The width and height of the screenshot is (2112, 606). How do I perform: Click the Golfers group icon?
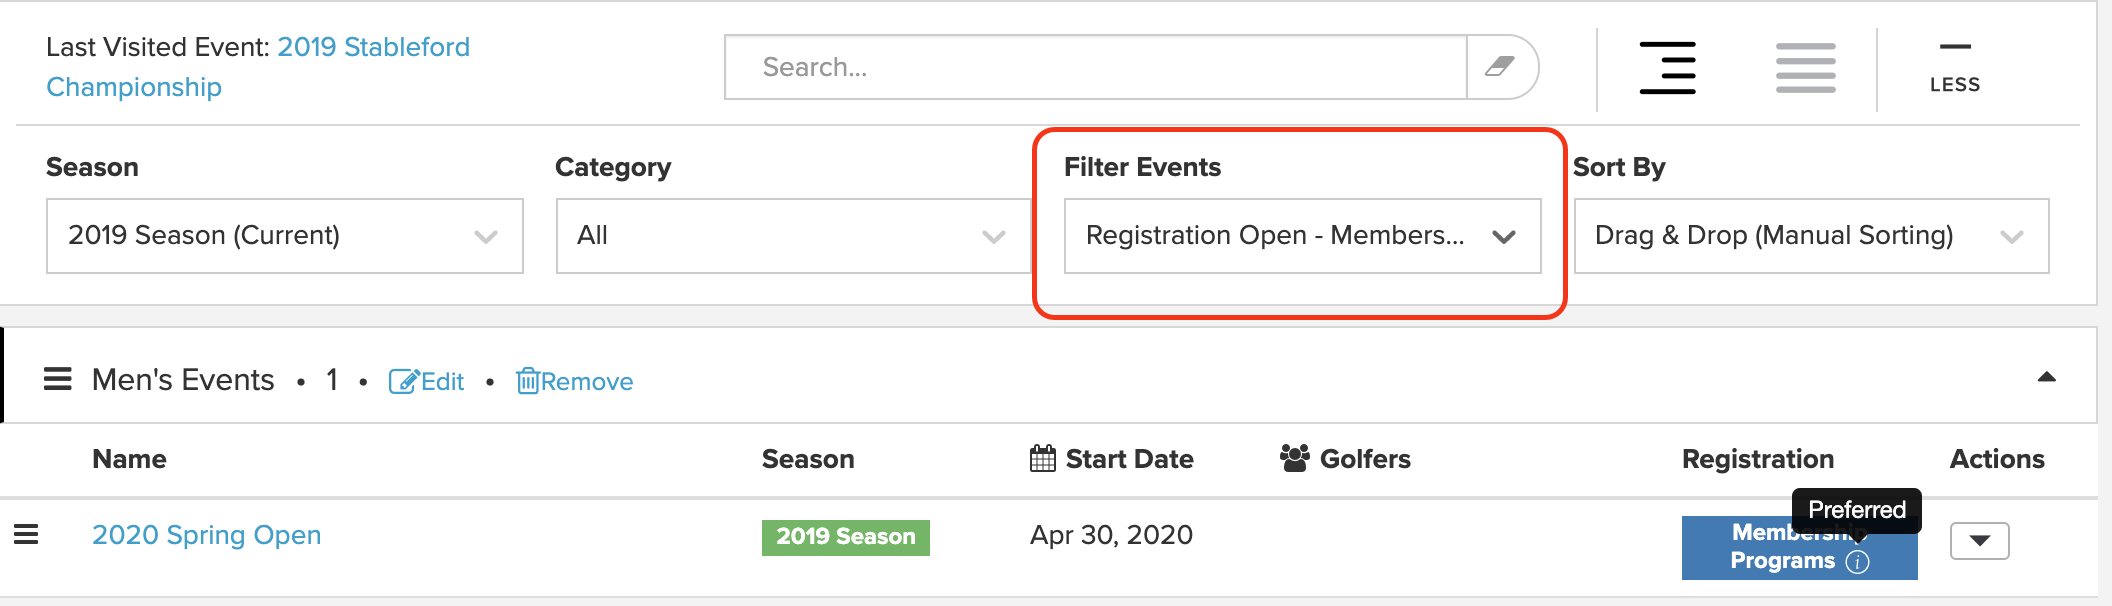pyautogui.click(x=1295, y=458)
